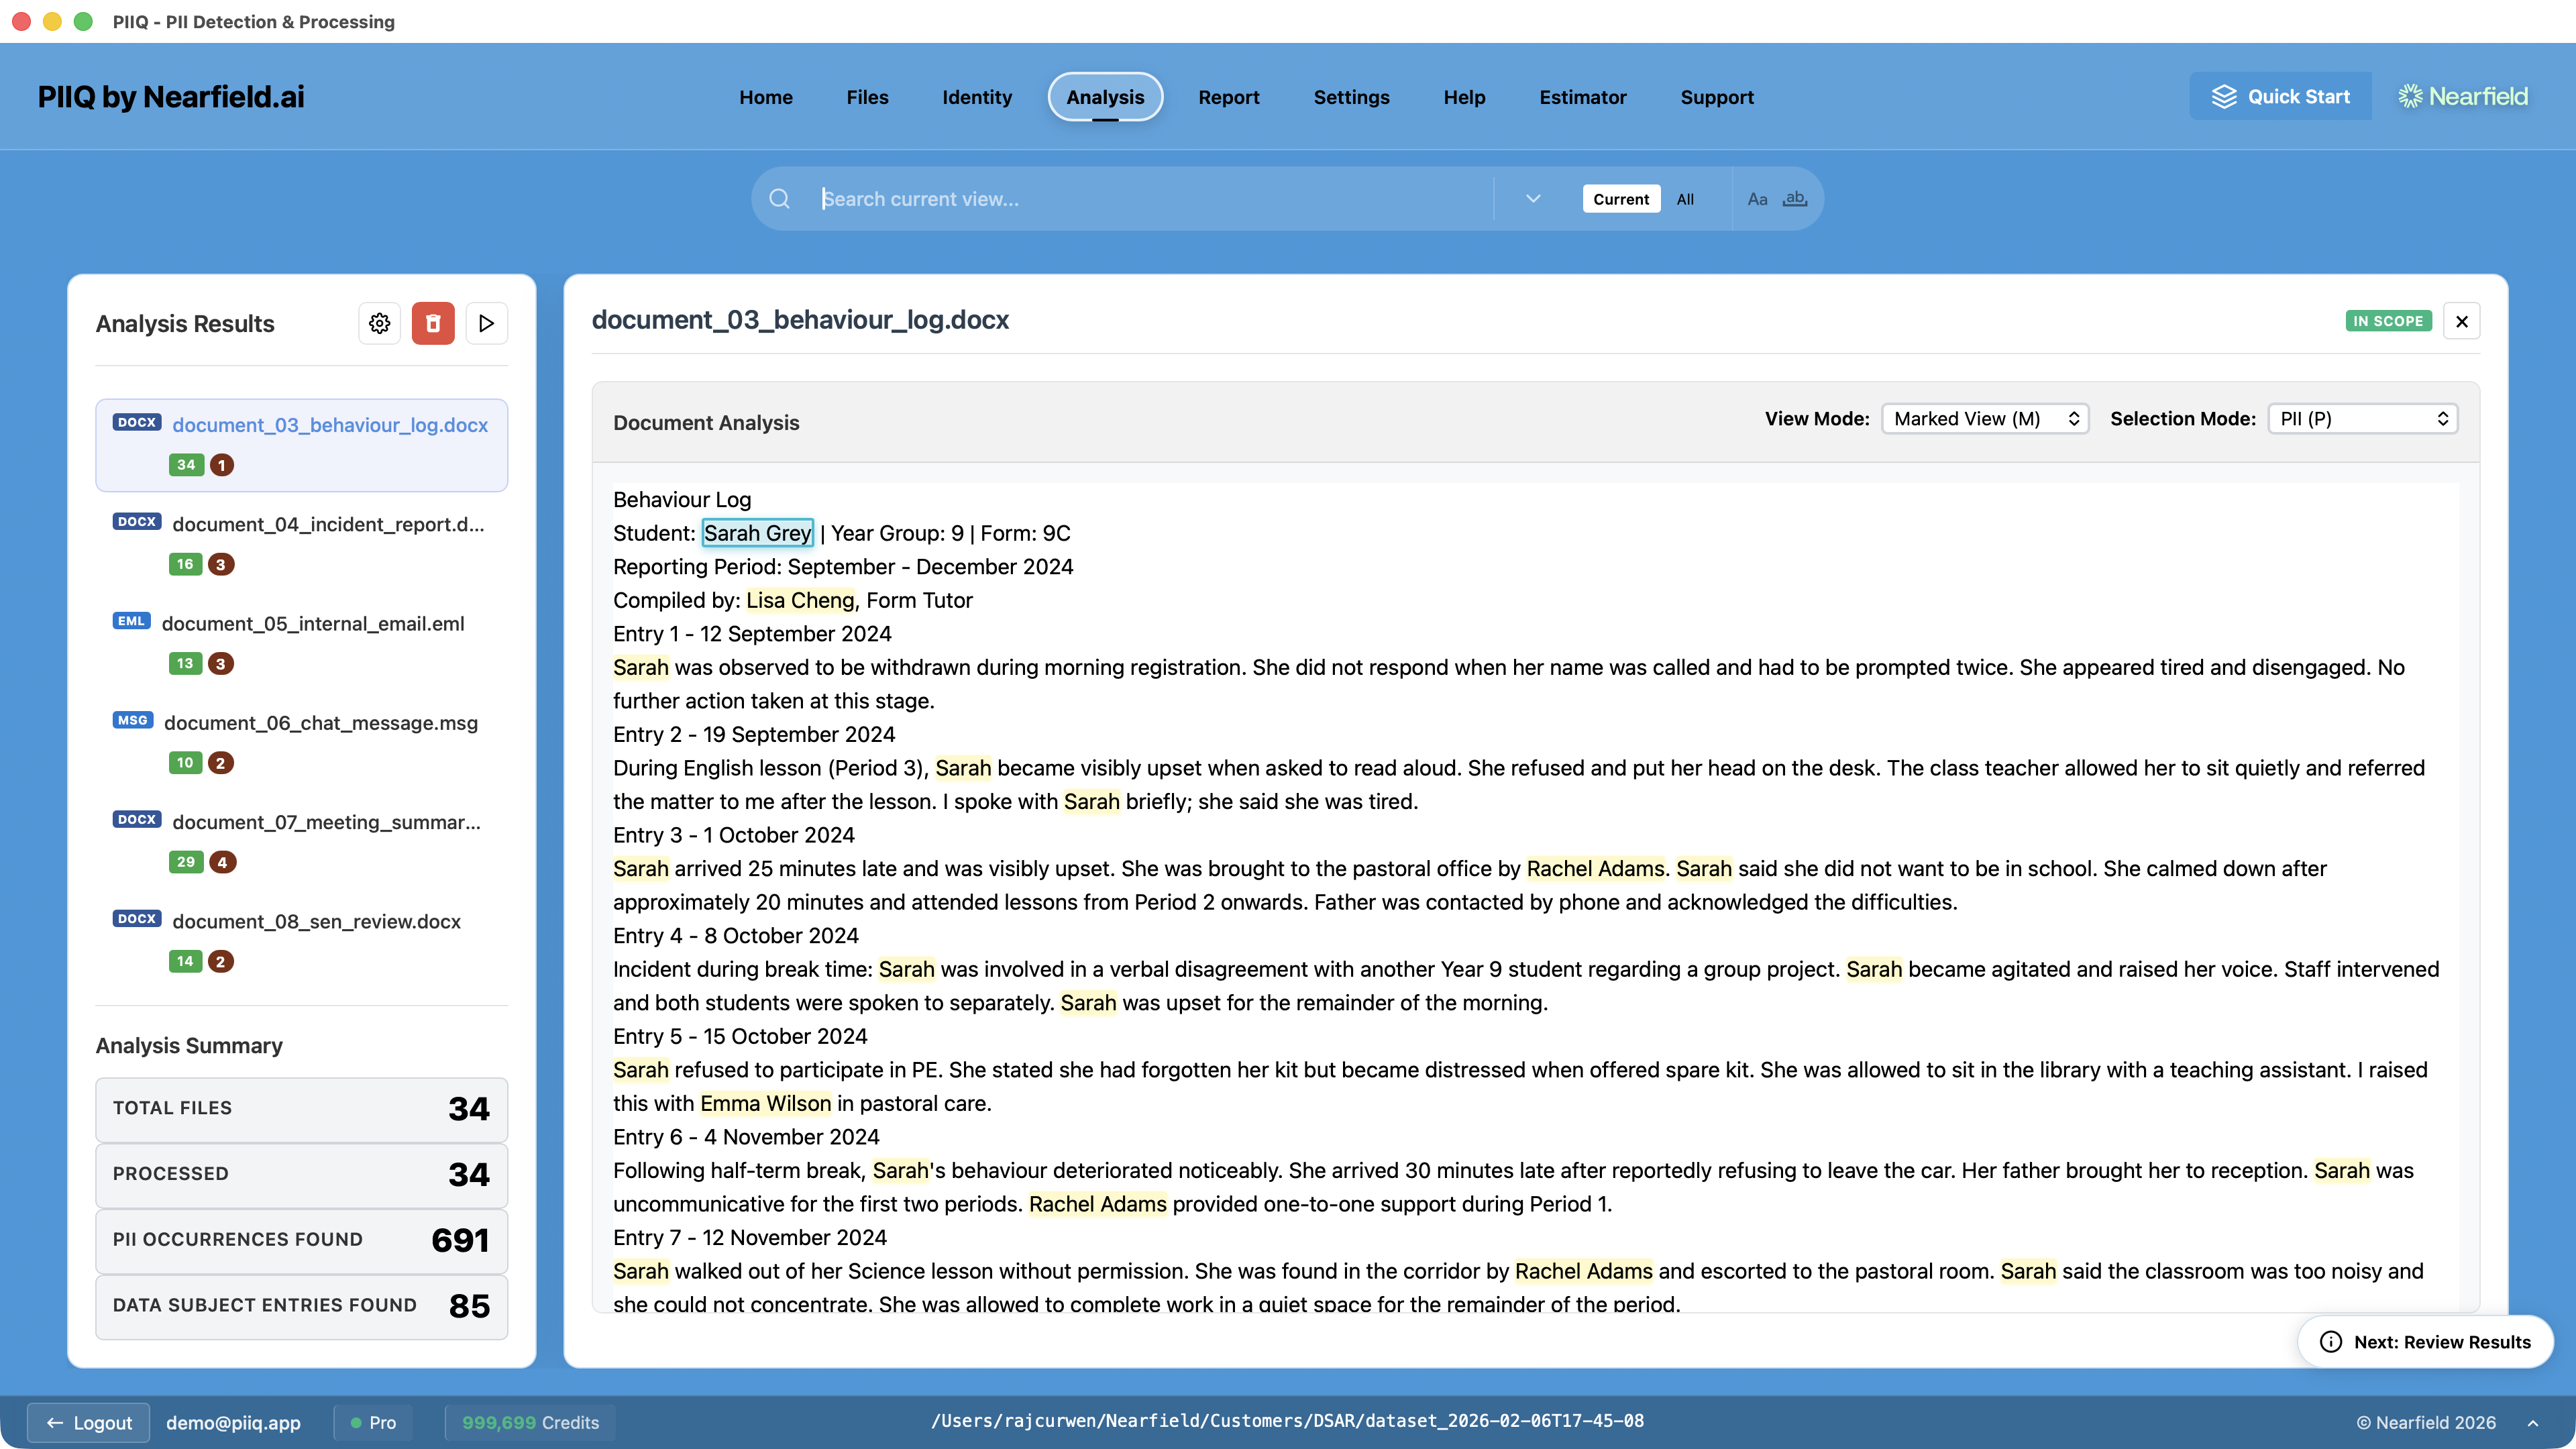This screenshot has height=1449, width=2576.
Task: Toggle case-sensitive search with Aa
Action: pyautogui.click(x=1758, y=198)
